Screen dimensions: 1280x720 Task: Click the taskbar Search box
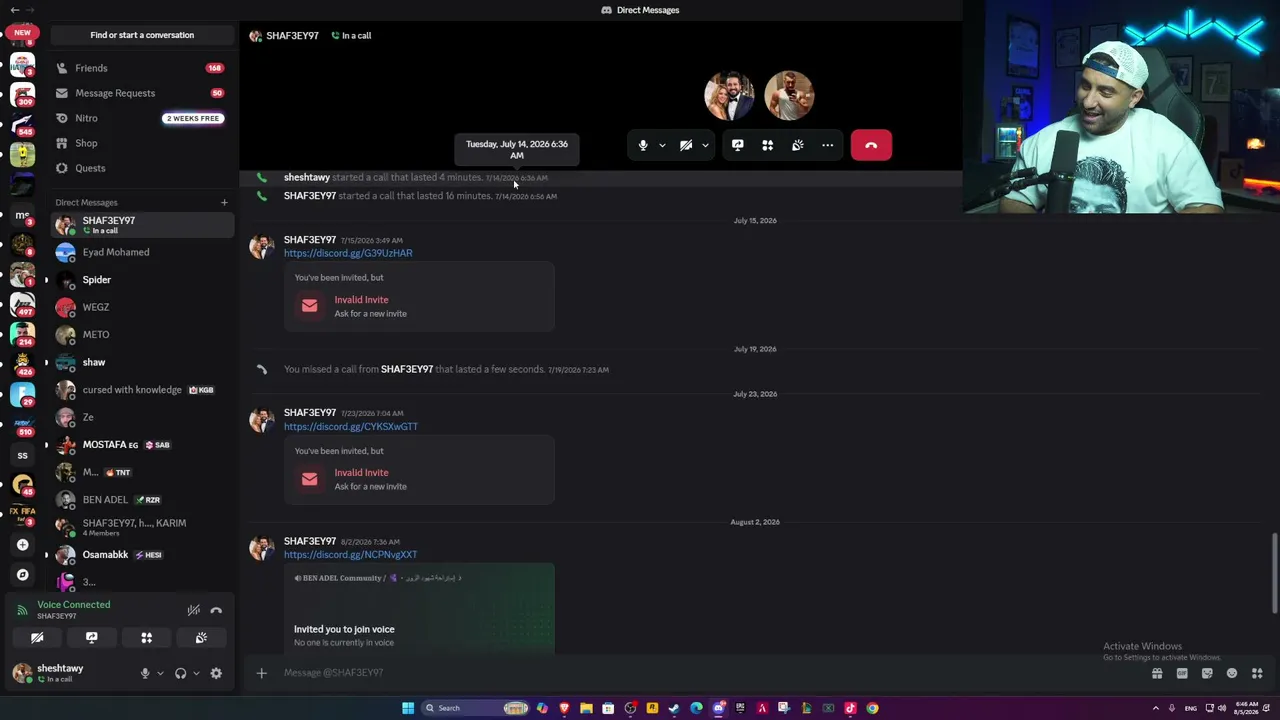pyautogui.click(x=476, y=708)
